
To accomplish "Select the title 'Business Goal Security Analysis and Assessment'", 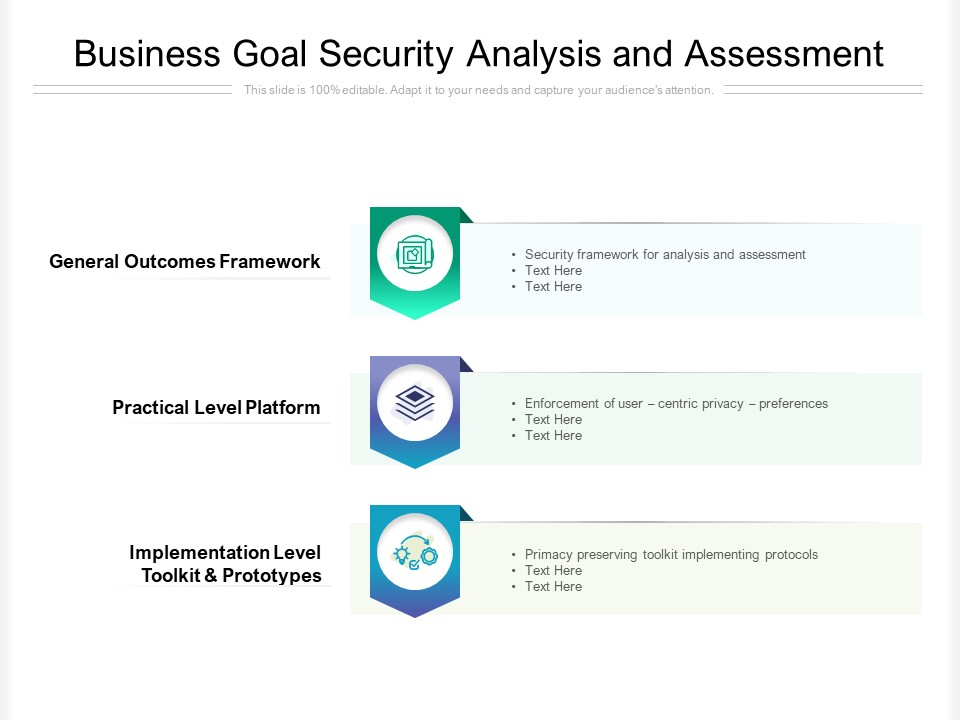I will (x=478, y=54).
